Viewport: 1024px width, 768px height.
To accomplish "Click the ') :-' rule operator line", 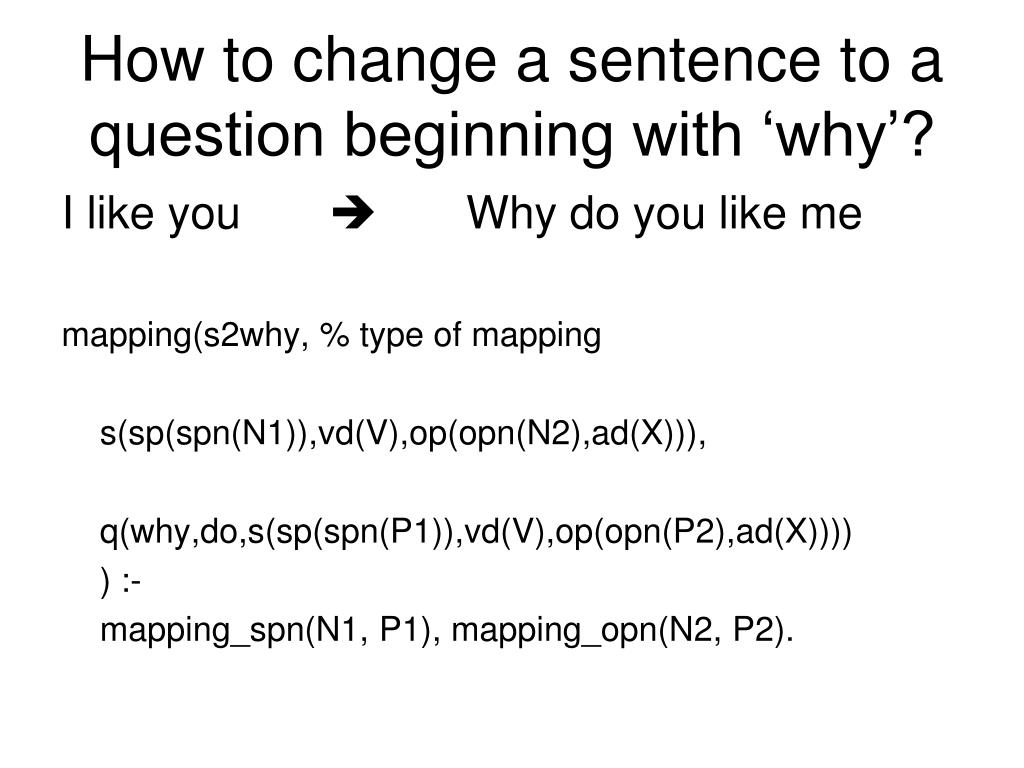I will point(120,581).
